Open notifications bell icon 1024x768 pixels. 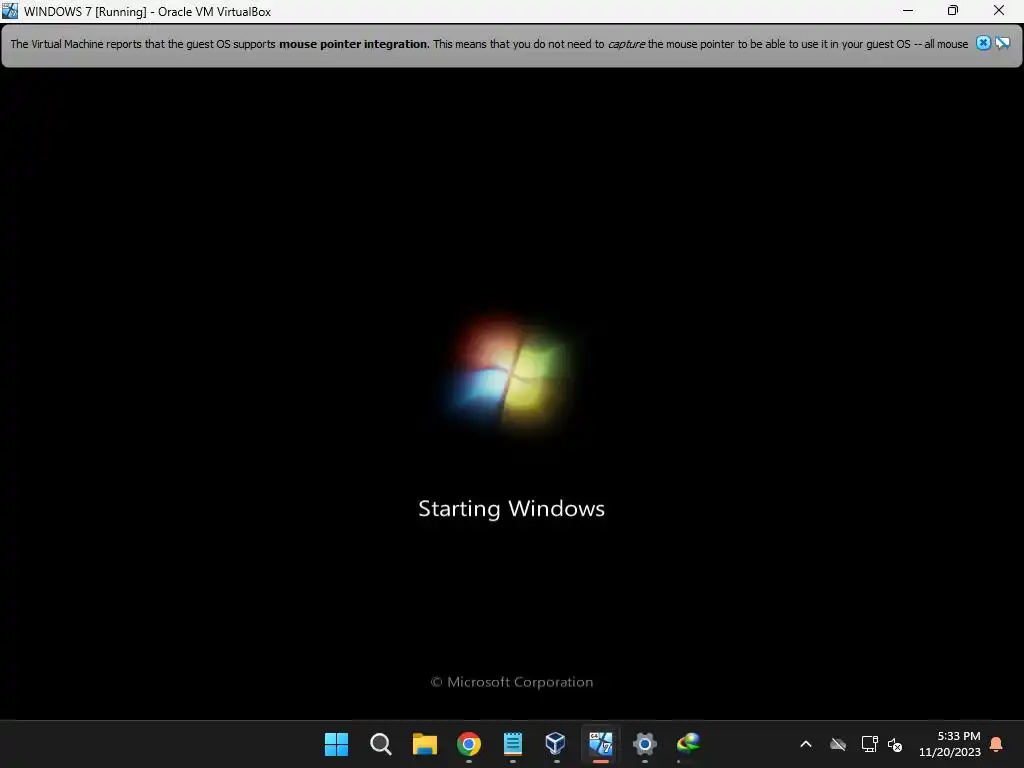997,744
